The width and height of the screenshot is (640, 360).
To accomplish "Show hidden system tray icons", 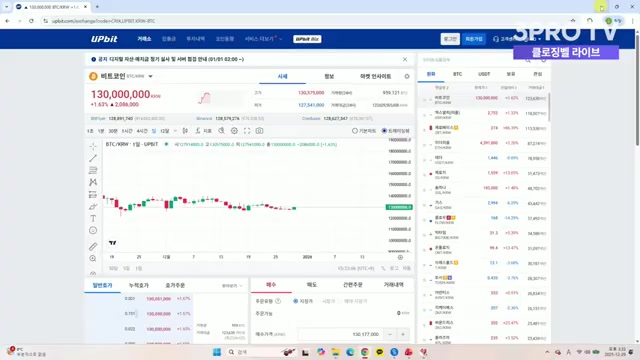I will [547, 352].
